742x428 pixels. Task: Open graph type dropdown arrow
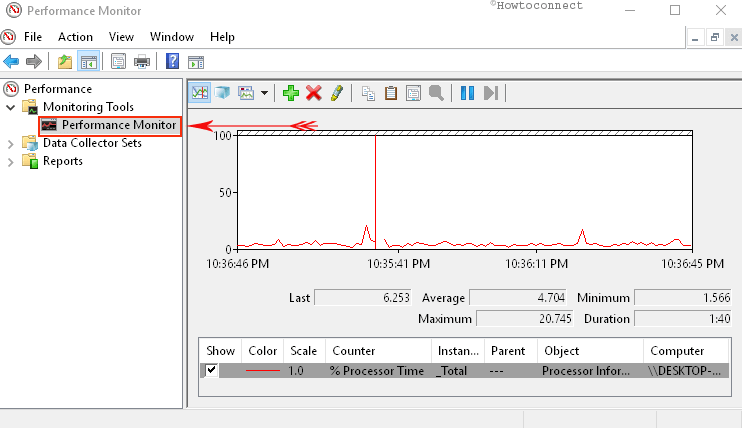(x=265, y=93)
